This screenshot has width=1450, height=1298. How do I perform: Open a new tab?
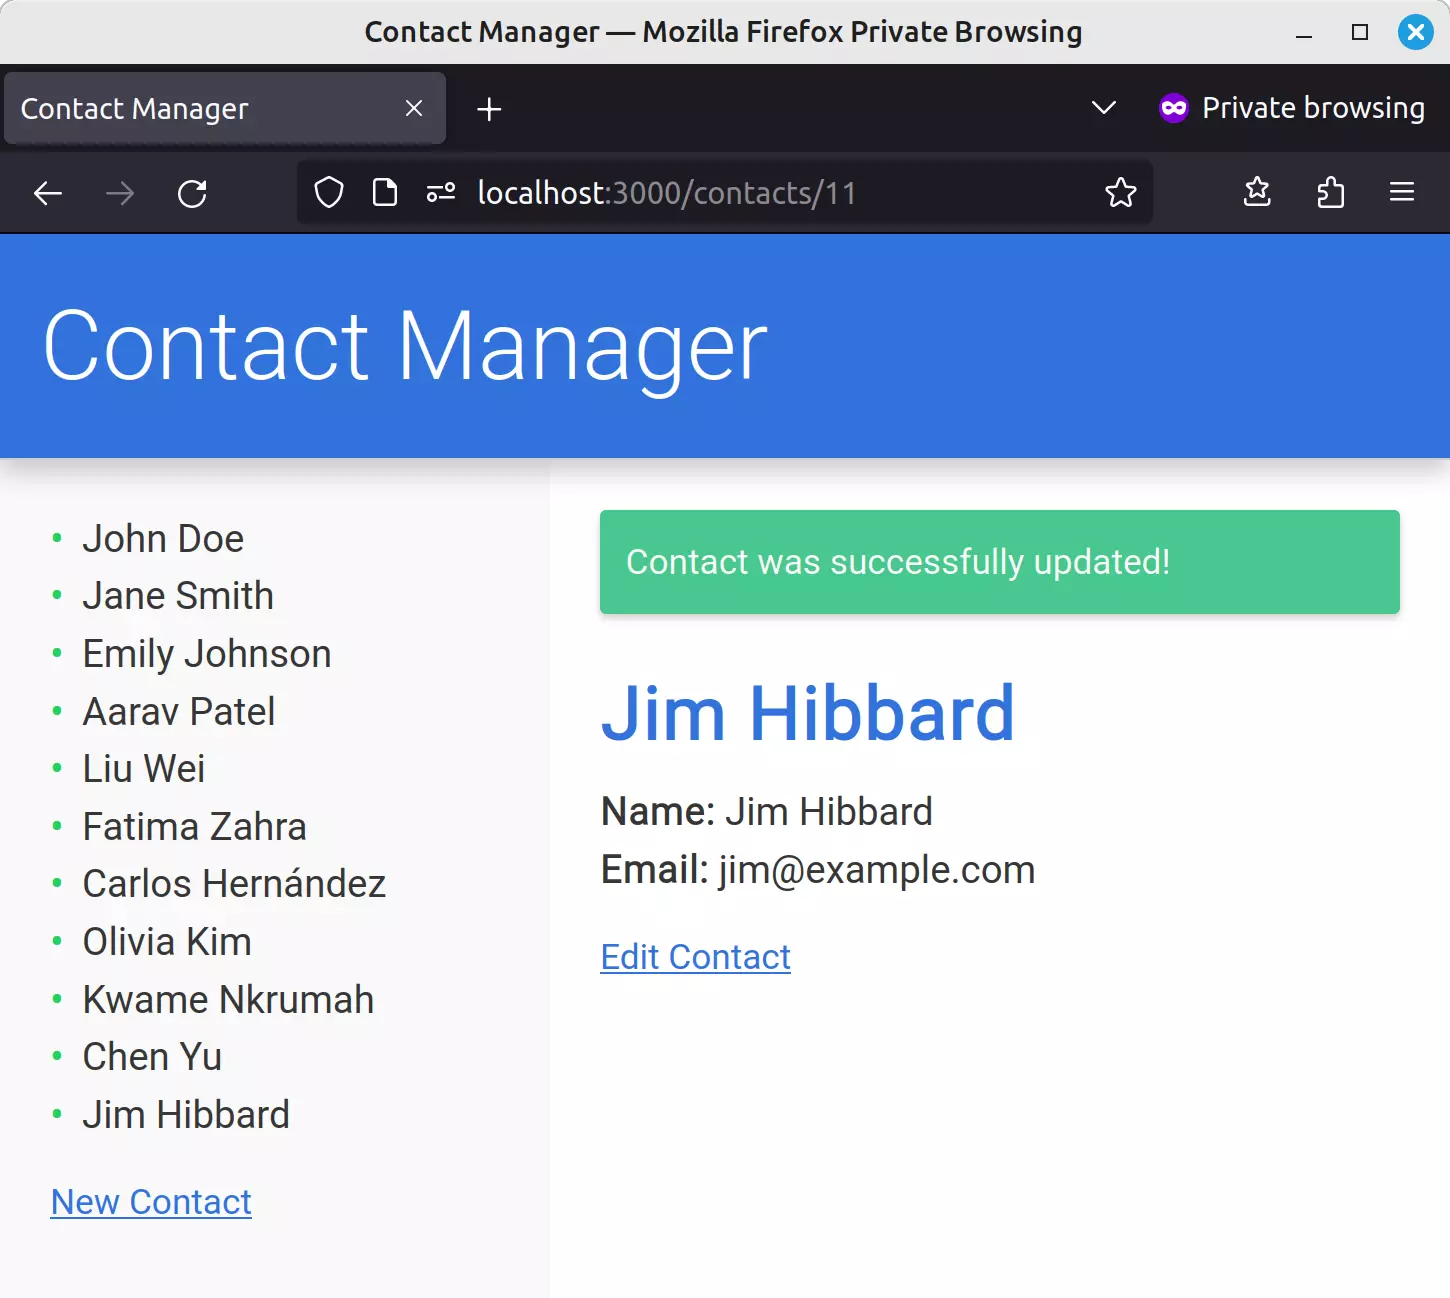coord(489,109)
